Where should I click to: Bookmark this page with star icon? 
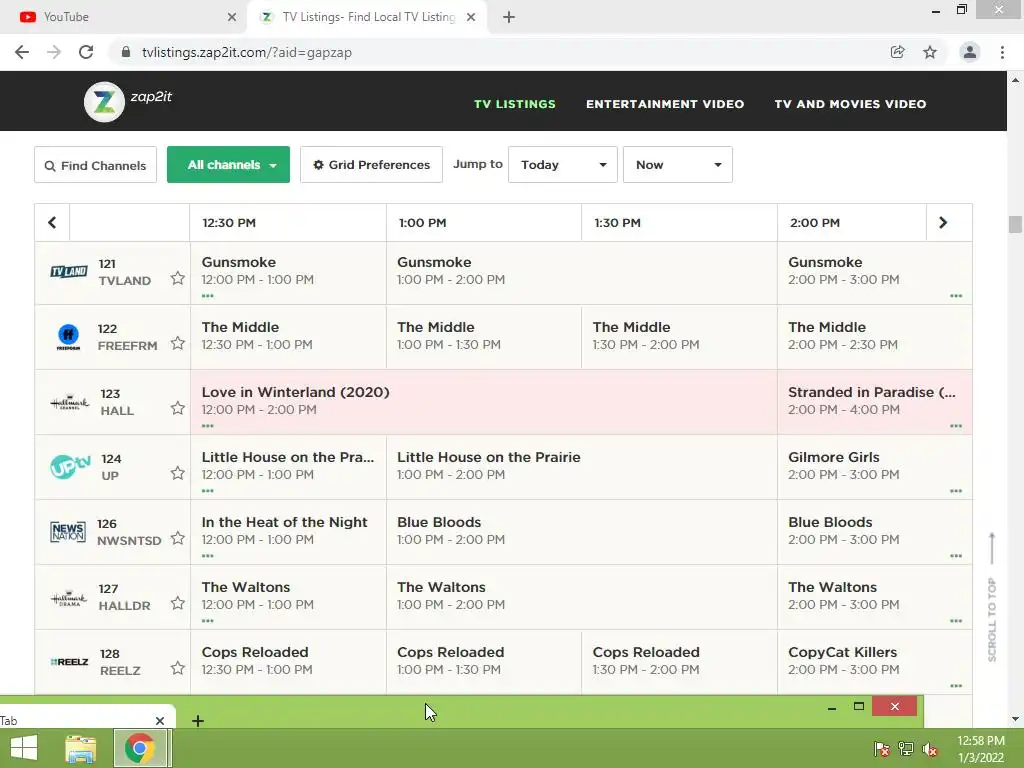tap(930, 52)
